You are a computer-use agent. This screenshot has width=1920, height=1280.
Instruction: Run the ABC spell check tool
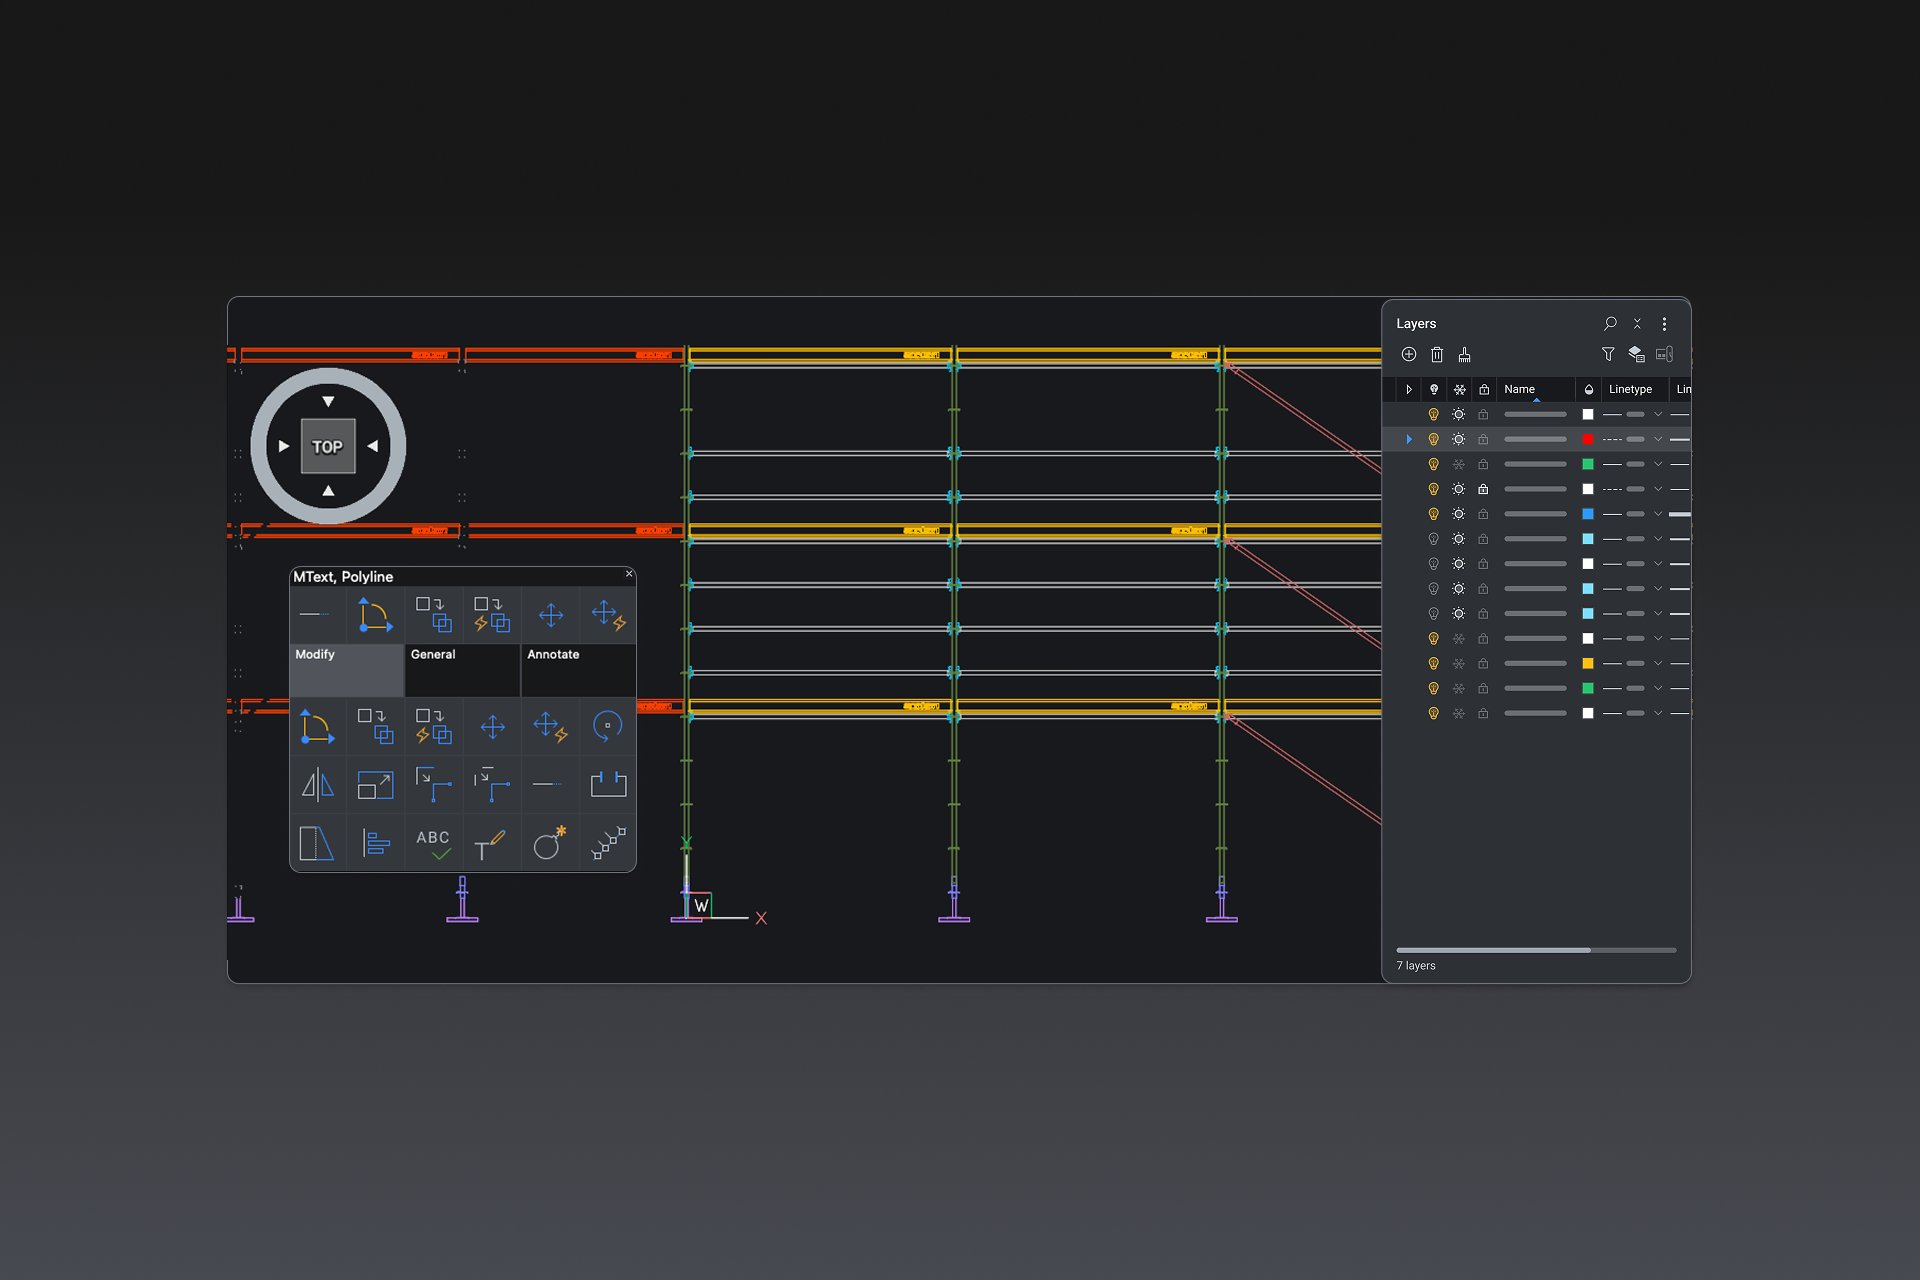[x=433, y=844]
